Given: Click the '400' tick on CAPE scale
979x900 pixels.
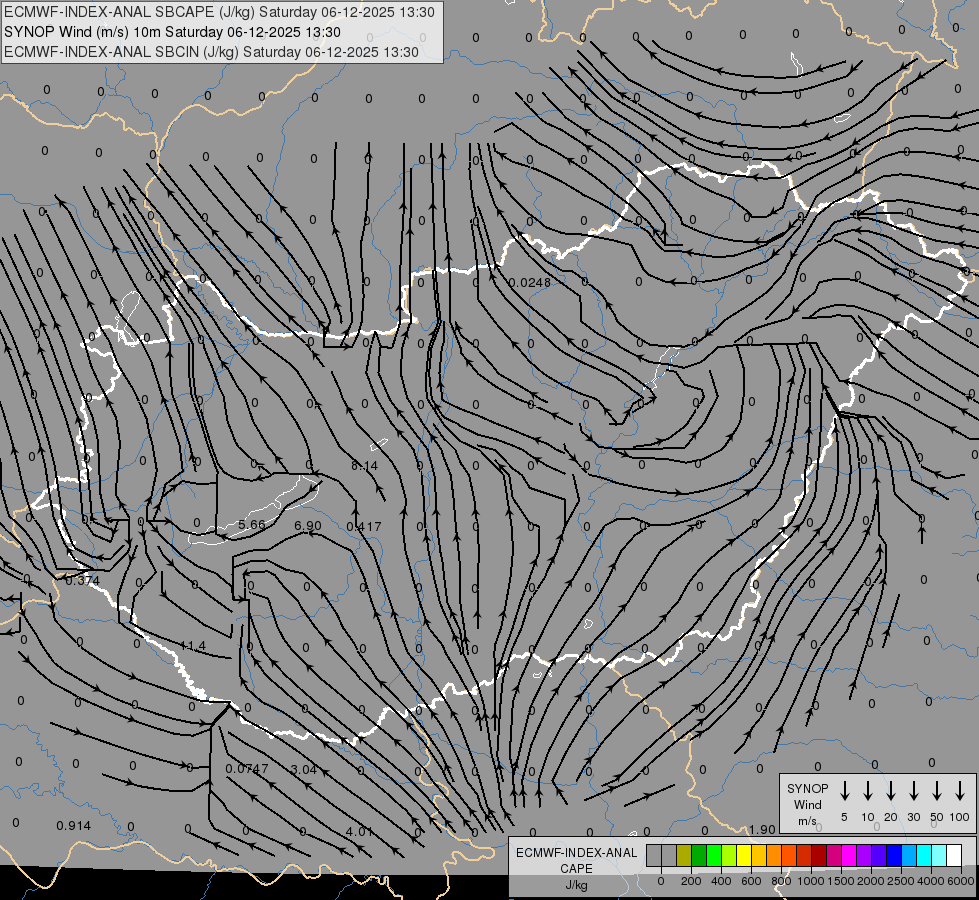Looking at the screenshot, I should 721,881.
